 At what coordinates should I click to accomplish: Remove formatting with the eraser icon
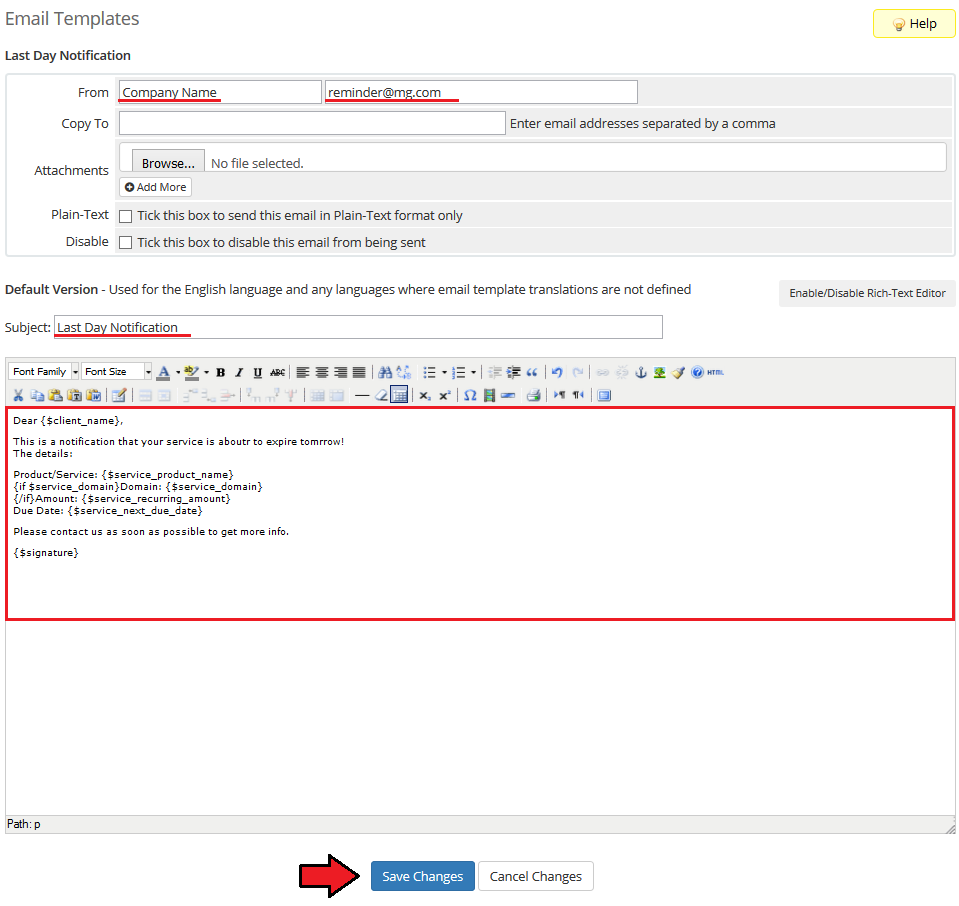click(381, 396)
